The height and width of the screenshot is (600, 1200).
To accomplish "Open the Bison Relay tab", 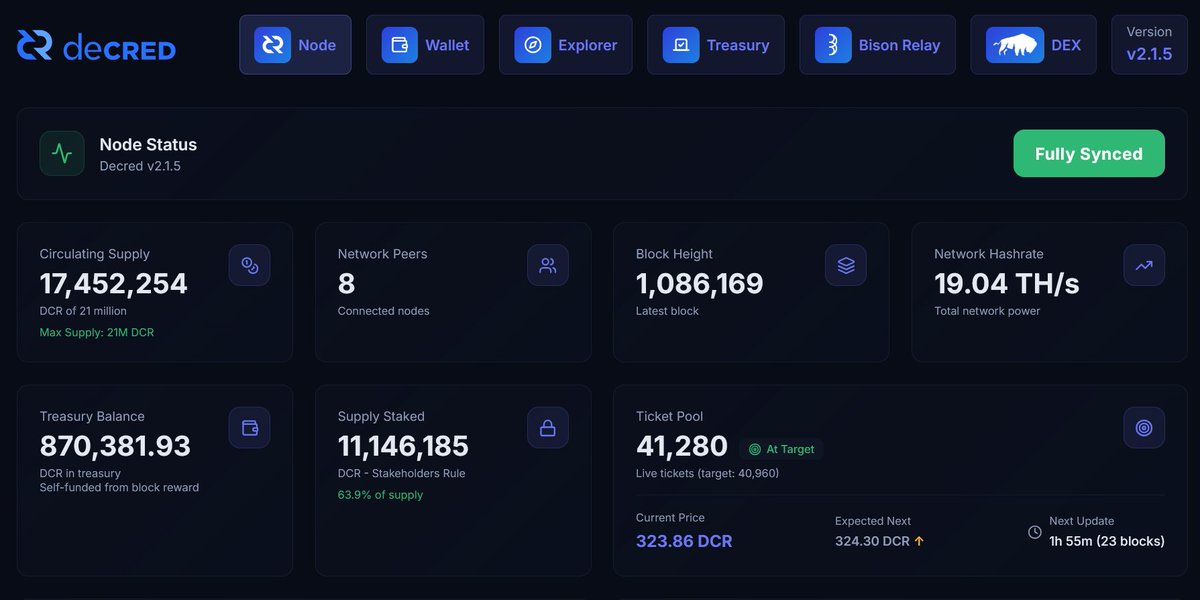I will (x=877, y=45).
